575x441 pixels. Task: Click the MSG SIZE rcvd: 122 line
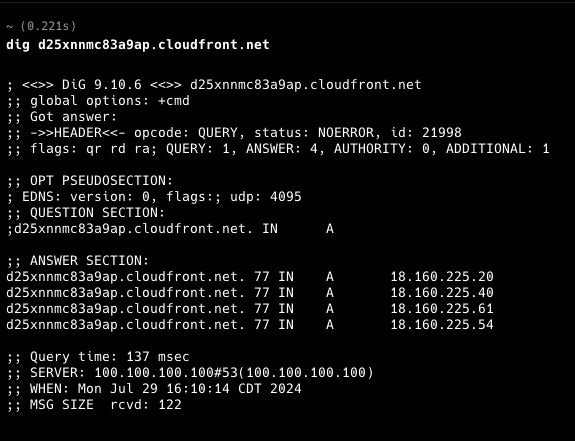(x=94, y=405)
